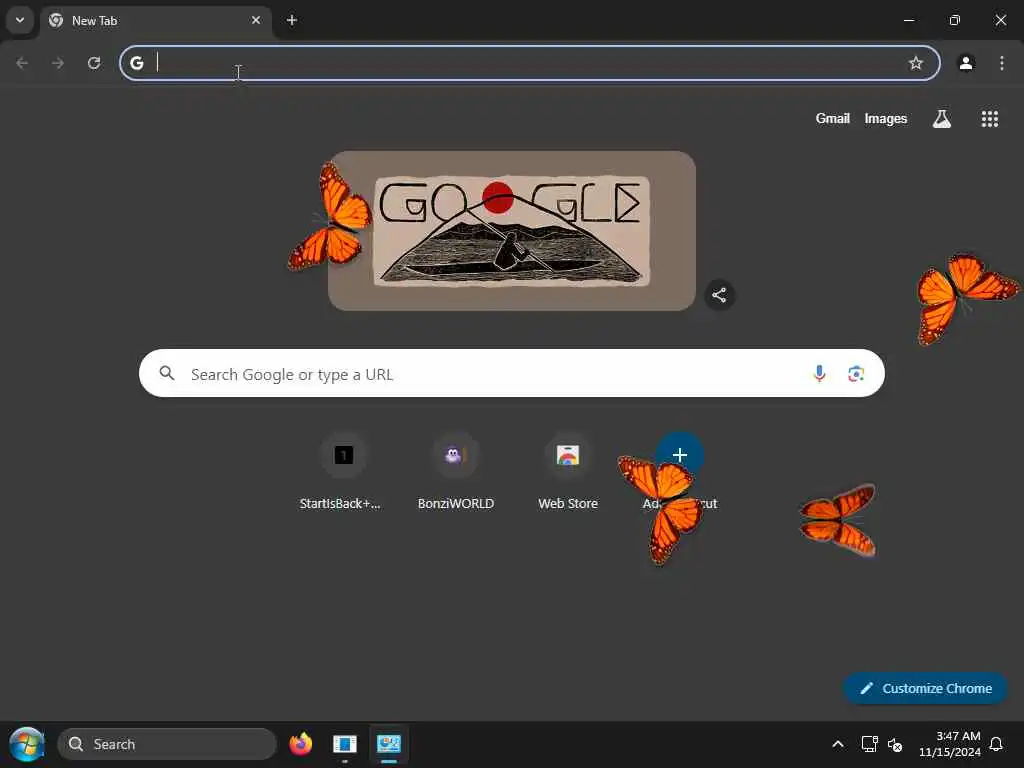Select the active monitor icon taskbar app

click(x=389, y=744)
